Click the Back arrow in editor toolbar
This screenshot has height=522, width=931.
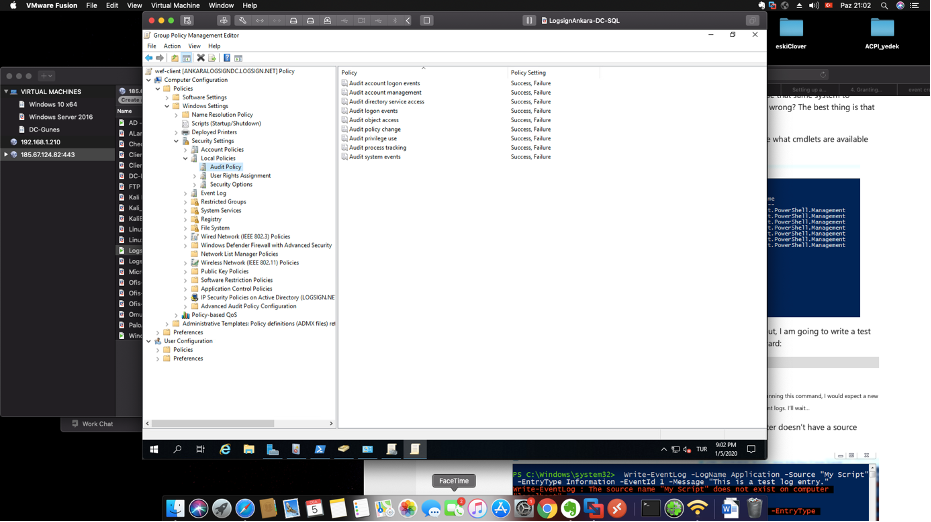(x=148, y=58)
